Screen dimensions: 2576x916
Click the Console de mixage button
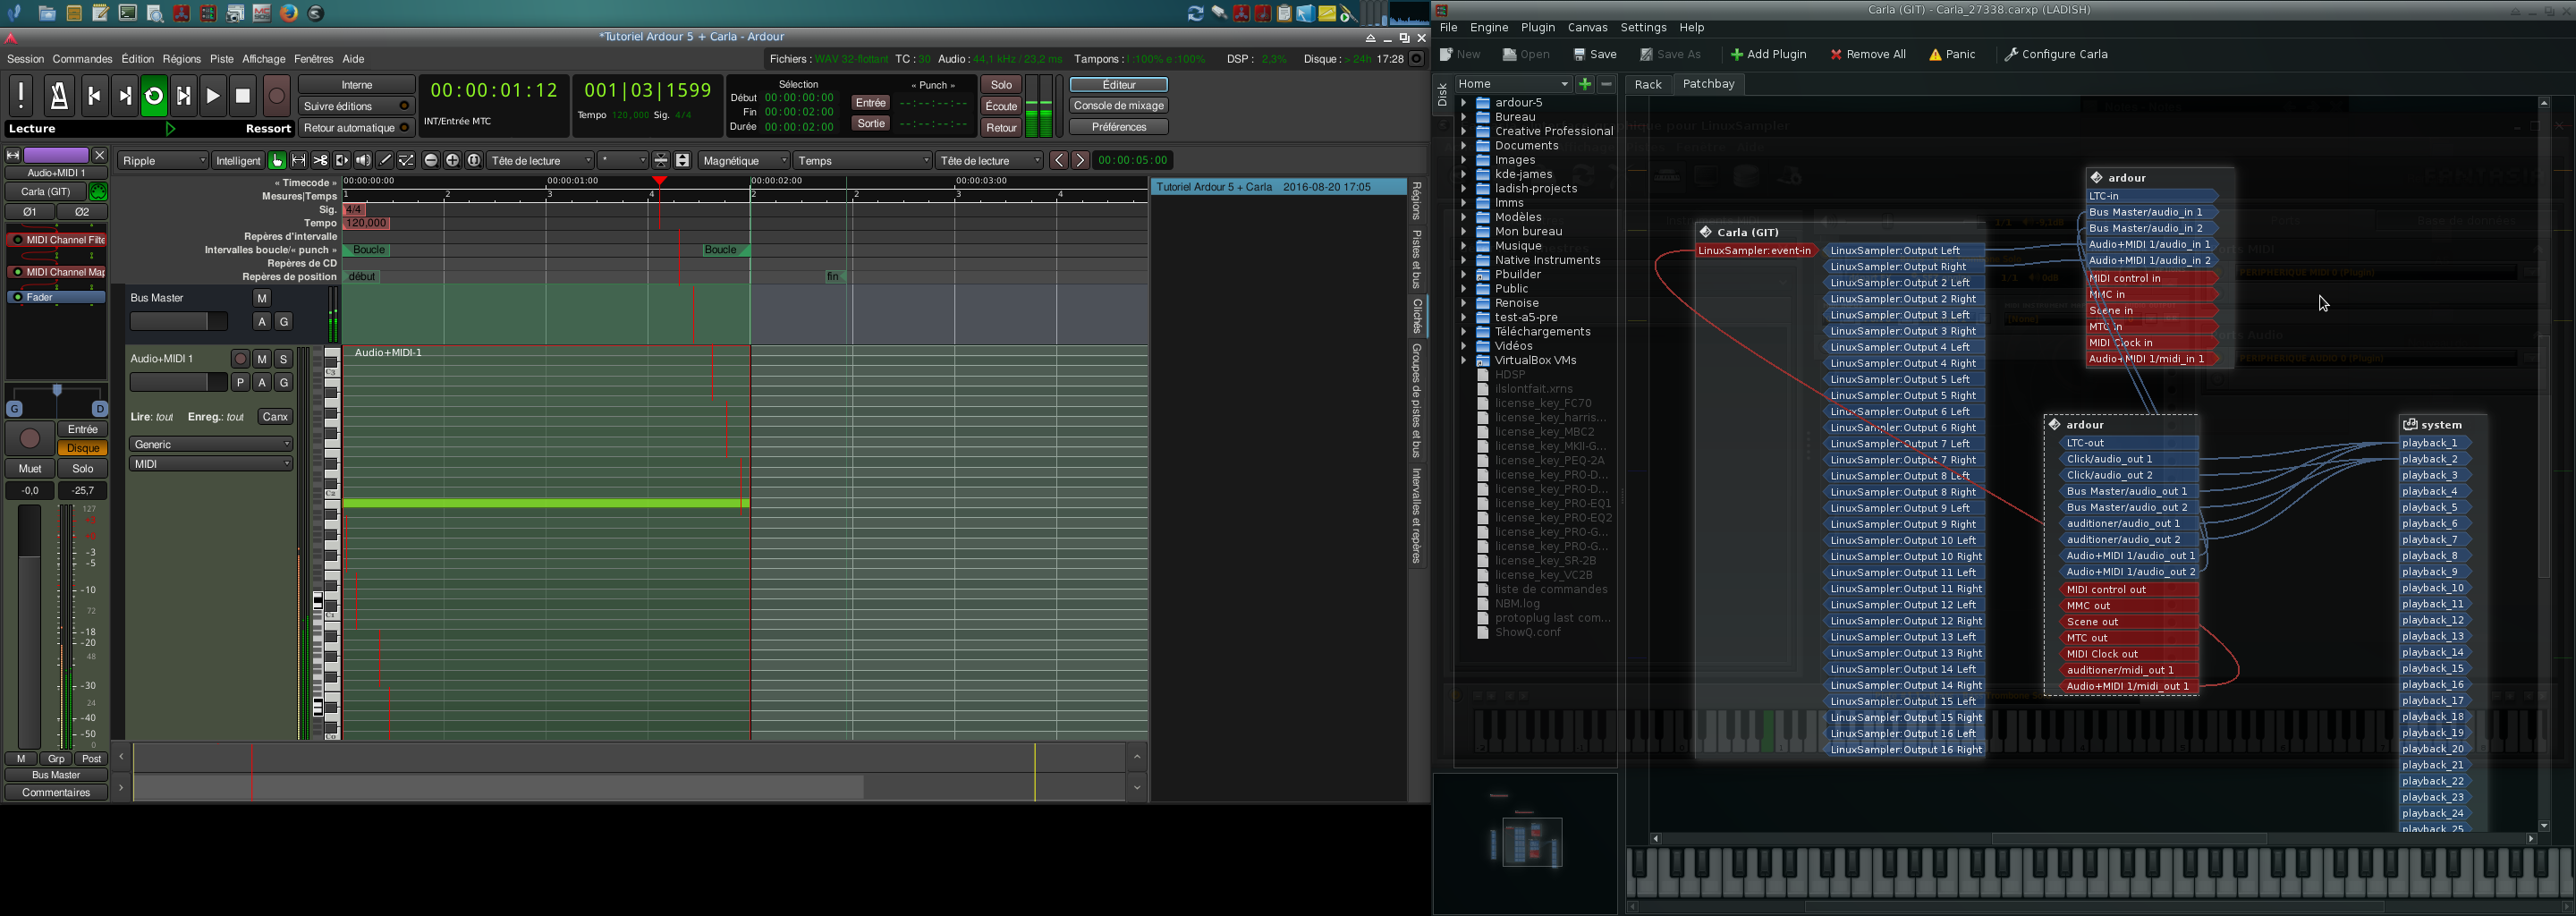coord(1118,106)
